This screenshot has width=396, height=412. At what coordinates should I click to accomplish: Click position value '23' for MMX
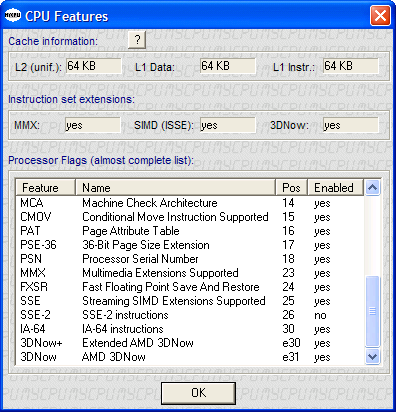288,273
